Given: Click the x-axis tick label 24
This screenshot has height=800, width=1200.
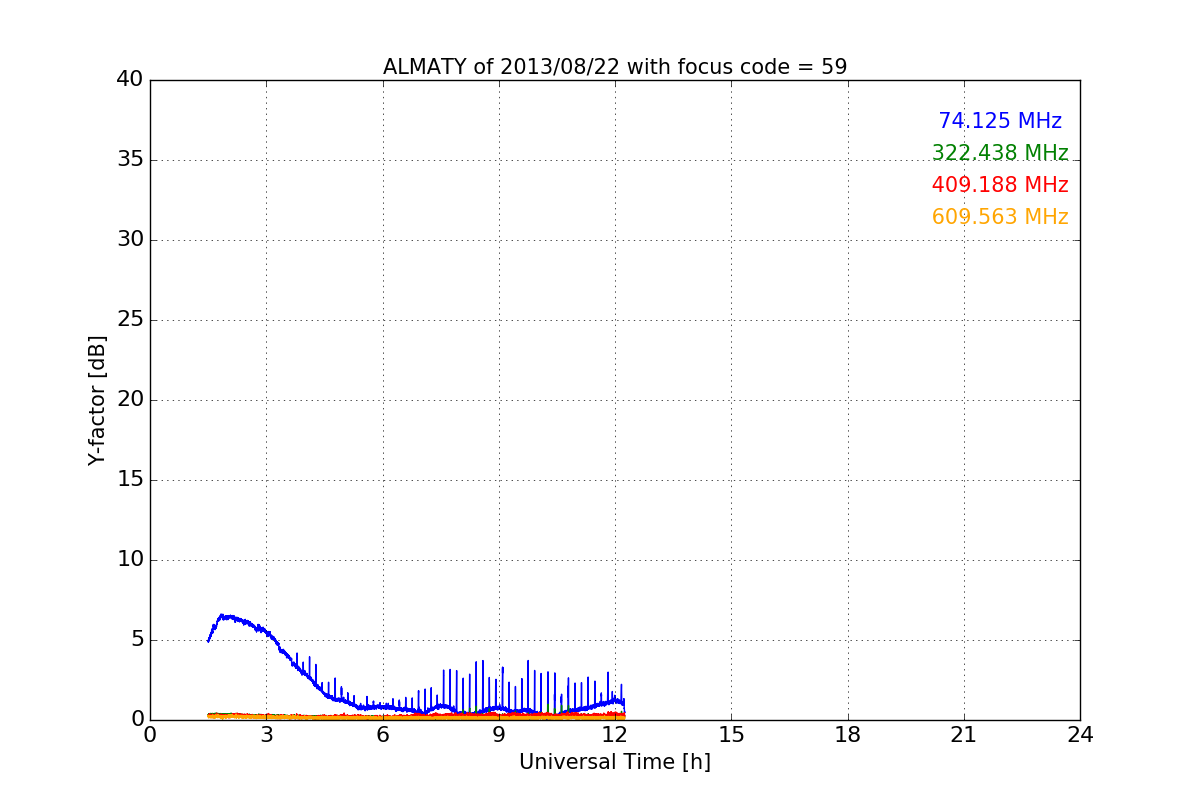Looking at the screenshot, I should (1080, 735).
